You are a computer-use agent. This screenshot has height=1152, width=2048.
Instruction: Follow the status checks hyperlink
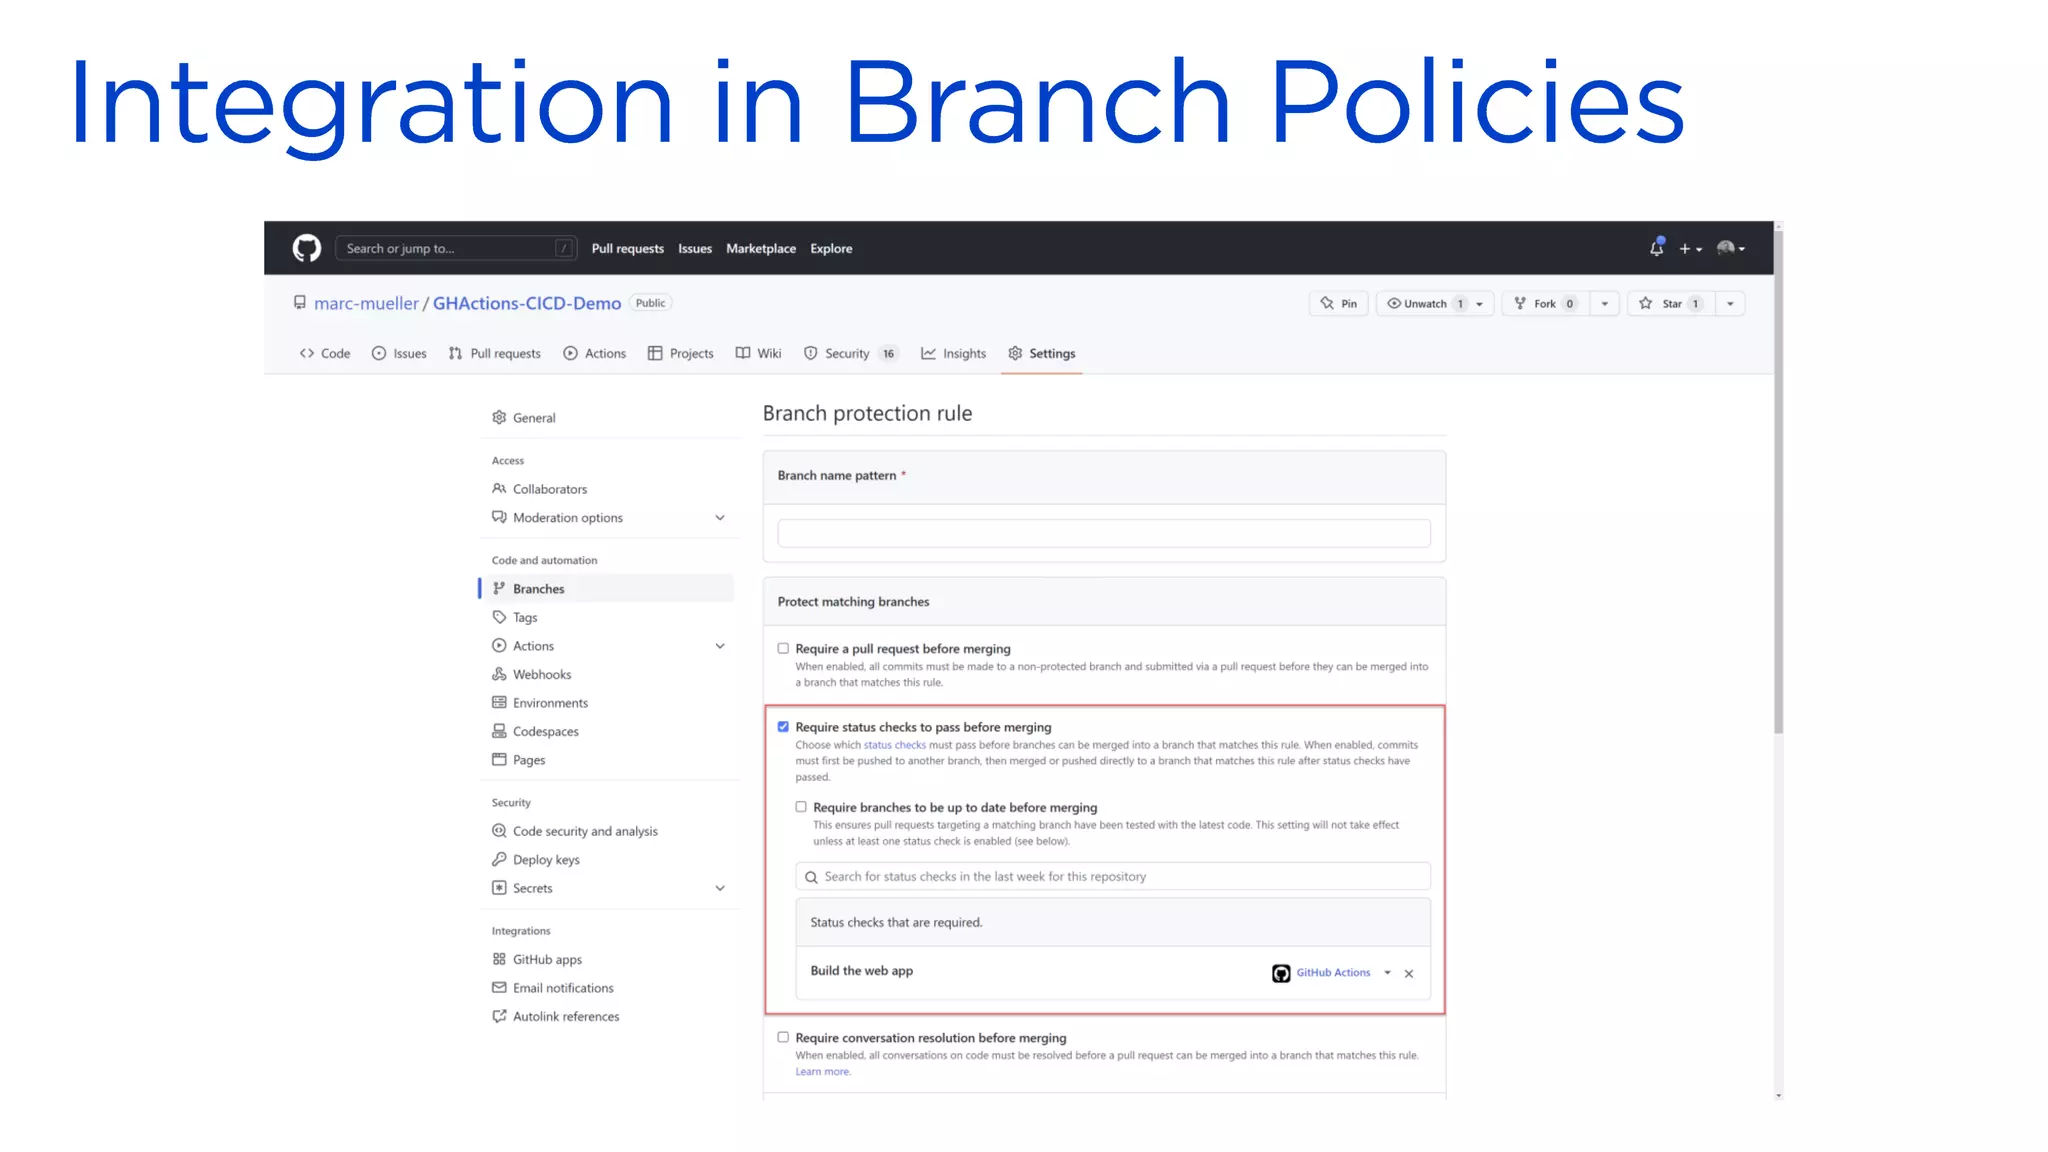[894, 745]
